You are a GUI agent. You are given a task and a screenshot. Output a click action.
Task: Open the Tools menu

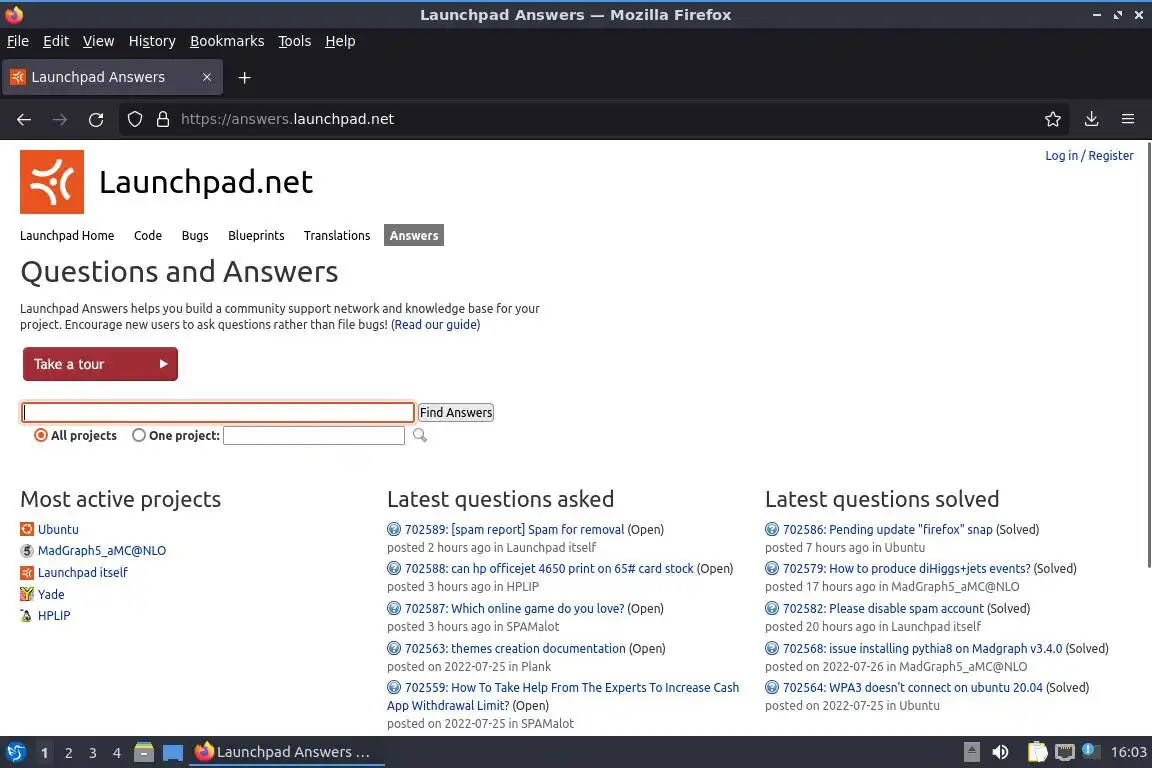tap(295, 41)
